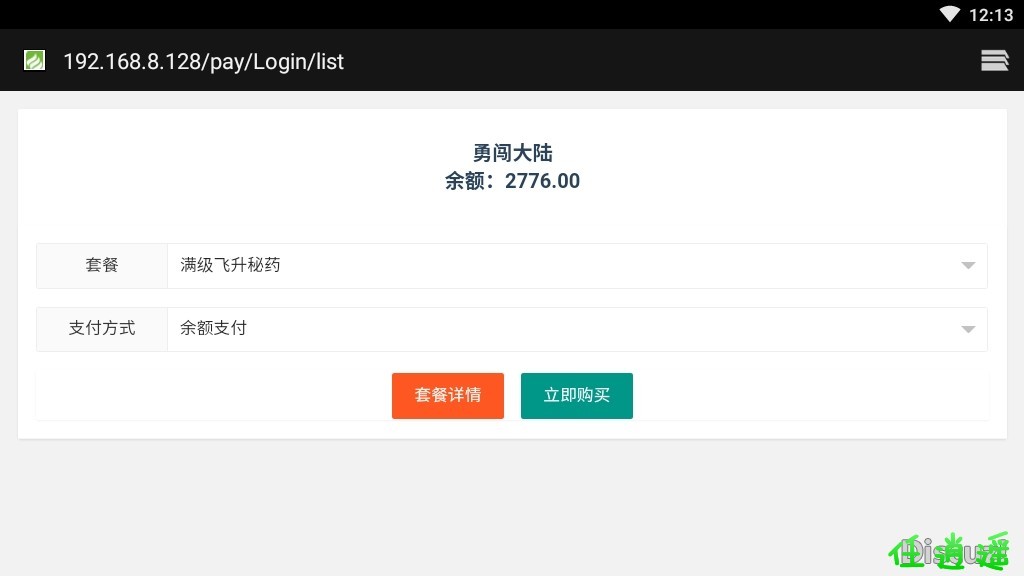Tap the Wi-Fi signal status icon

coord(950,14)
